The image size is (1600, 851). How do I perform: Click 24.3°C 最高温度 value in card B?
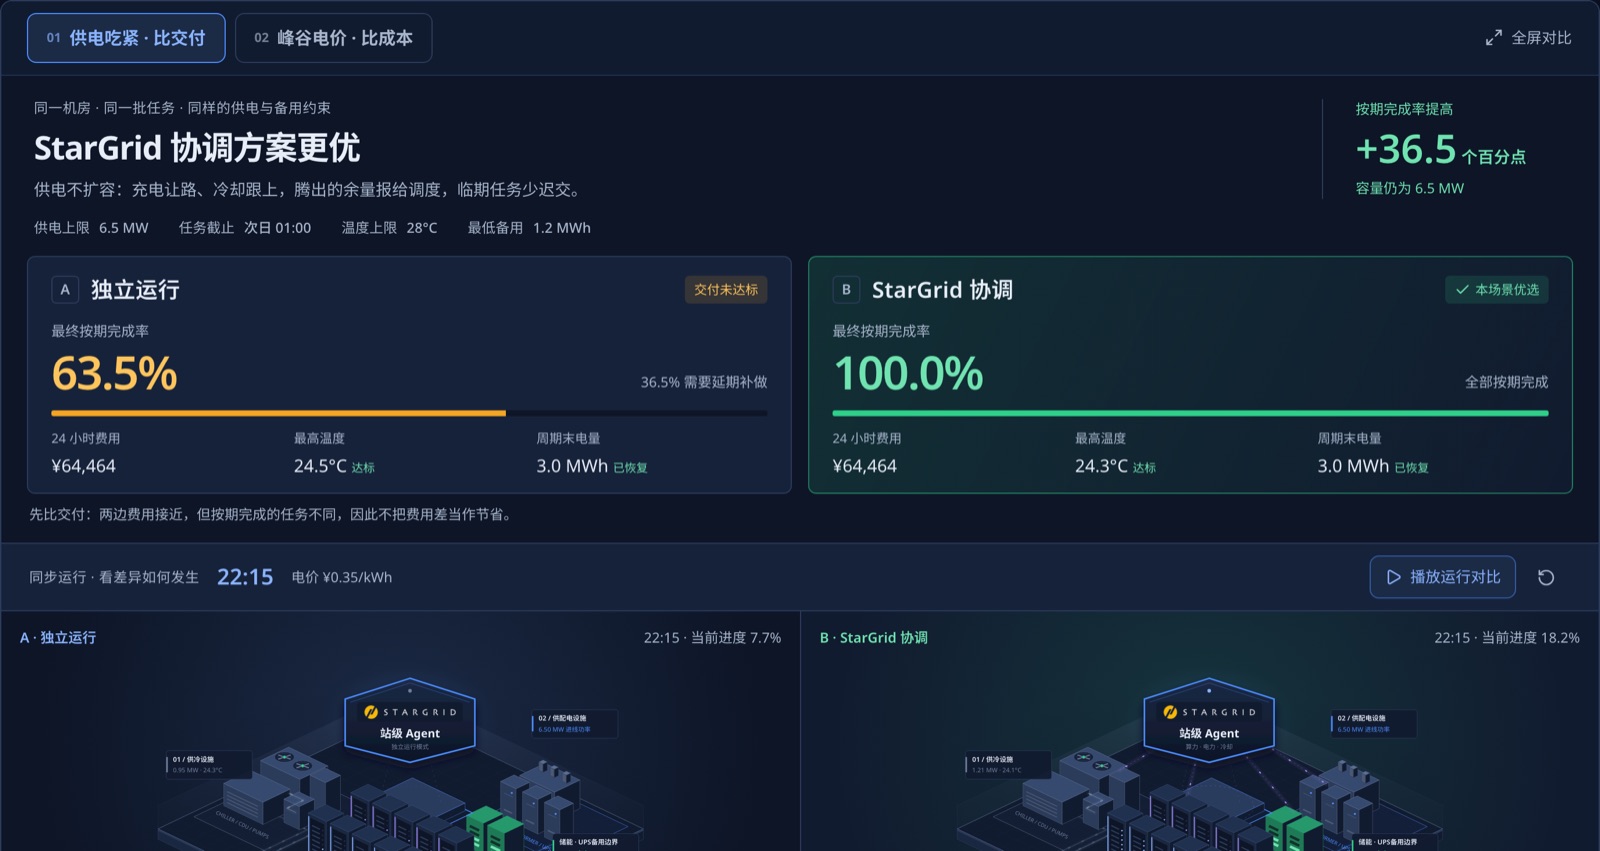point(1101,466)
